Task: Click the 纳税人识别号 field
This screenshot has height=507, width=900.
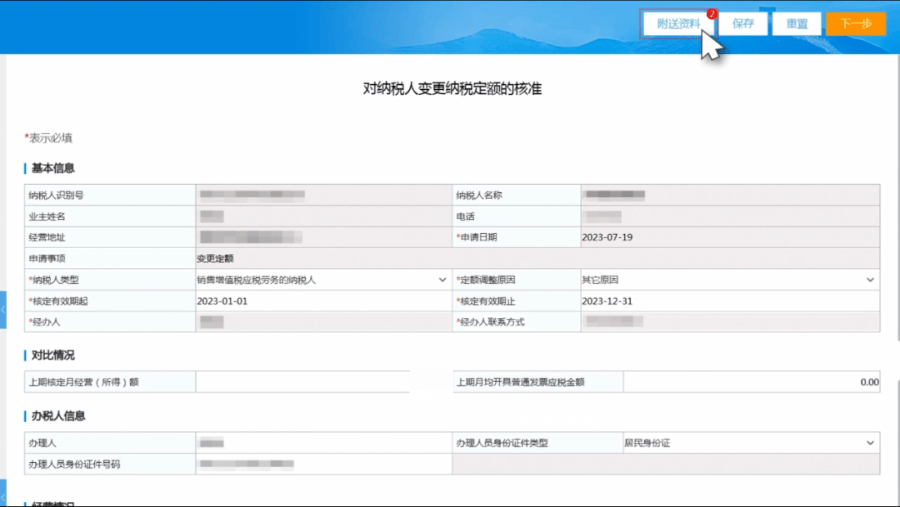Action: click(x=322, y=194)
